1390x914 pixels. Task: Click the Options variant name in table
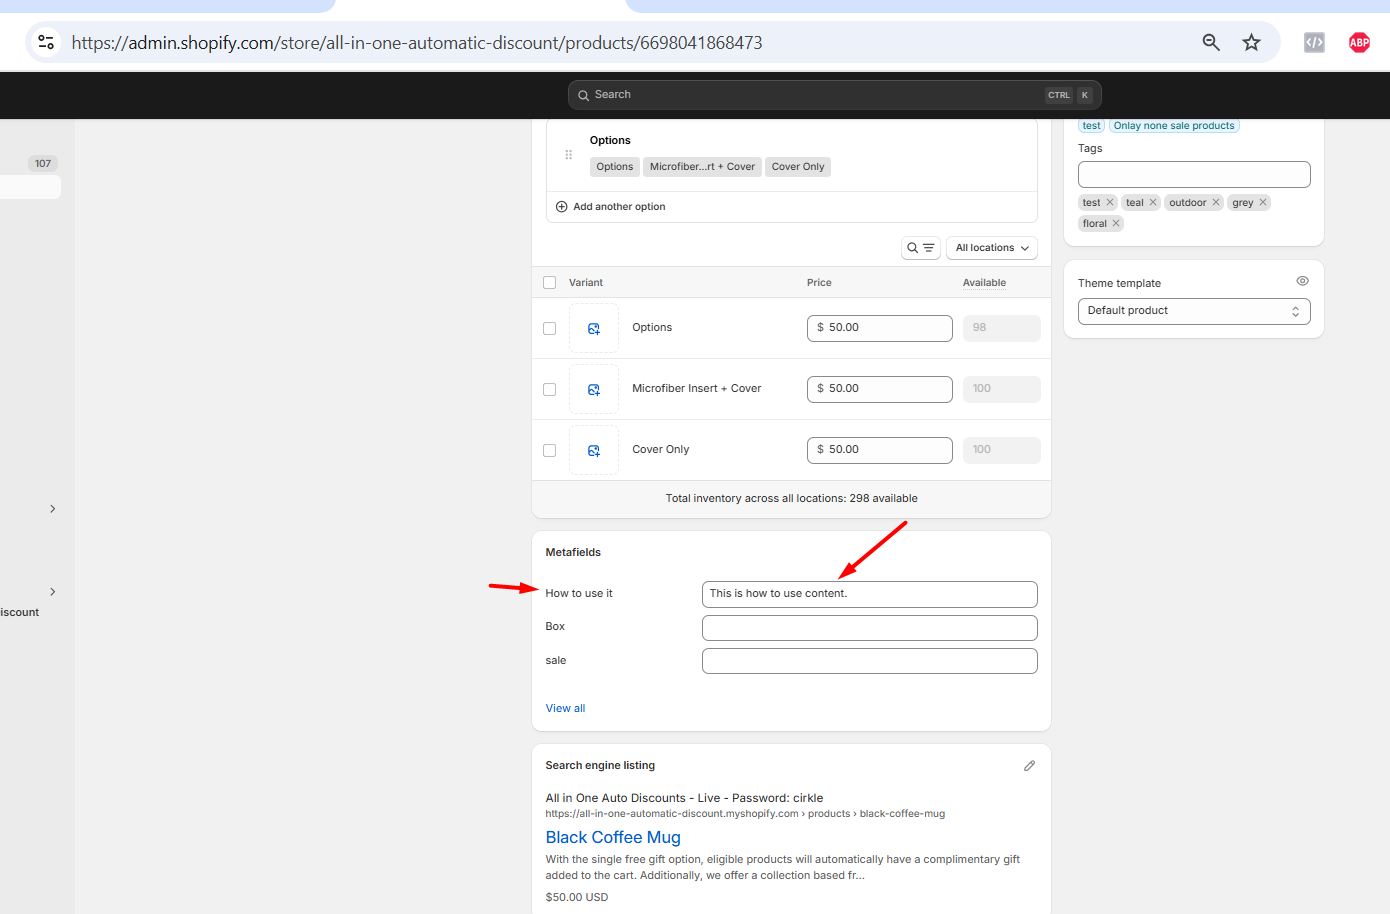tap(652, 327)
